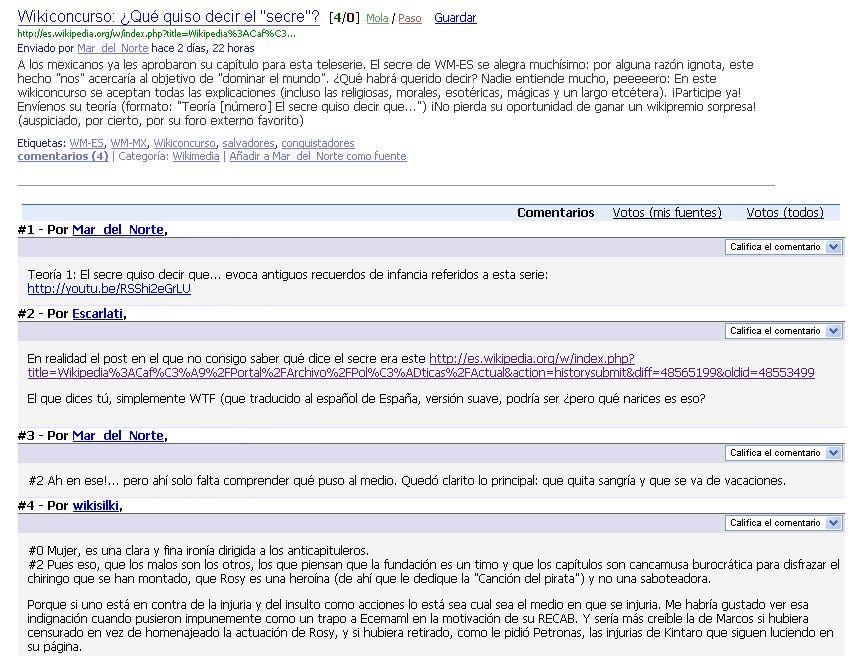Open submitter Mar_del_Norte profile link under the title
The image size is (861, 656).
click(113, 48)
